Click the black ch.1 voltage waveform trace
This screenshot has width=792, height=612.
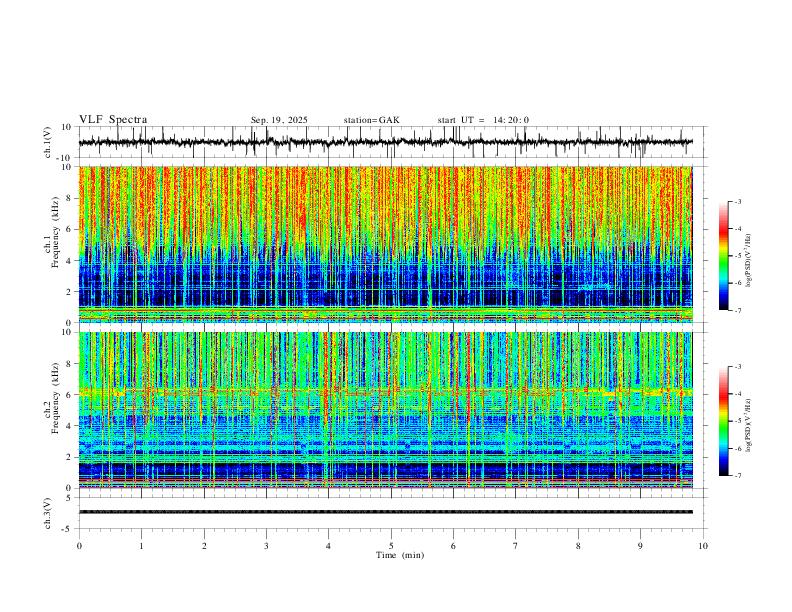point(385,142)
